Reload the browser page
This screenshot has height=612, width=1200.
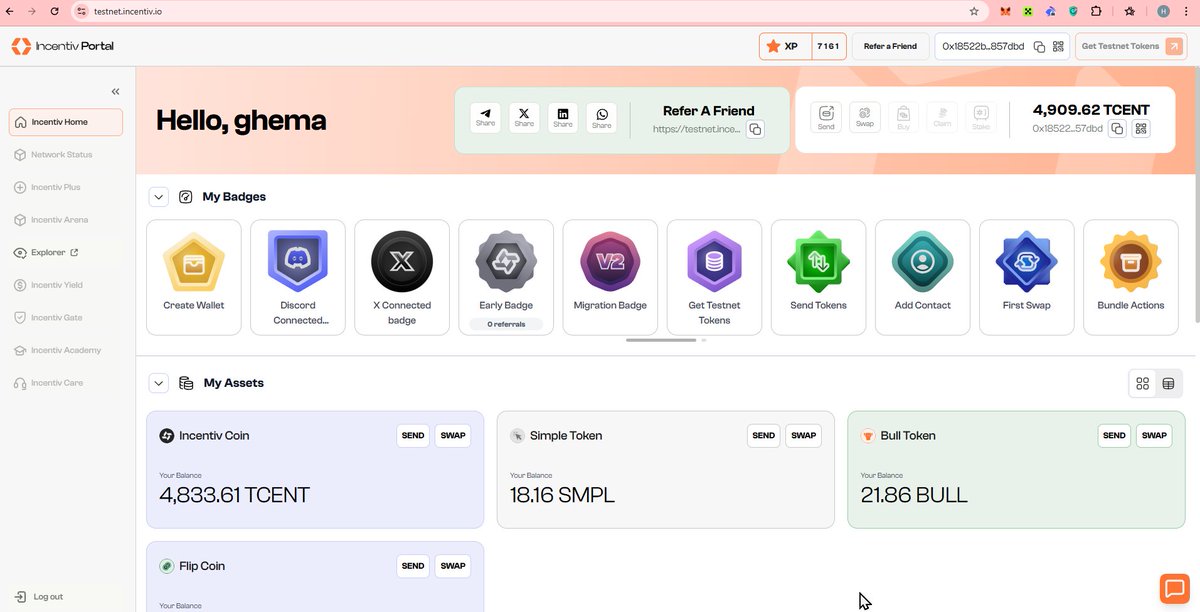pos(53,11)
